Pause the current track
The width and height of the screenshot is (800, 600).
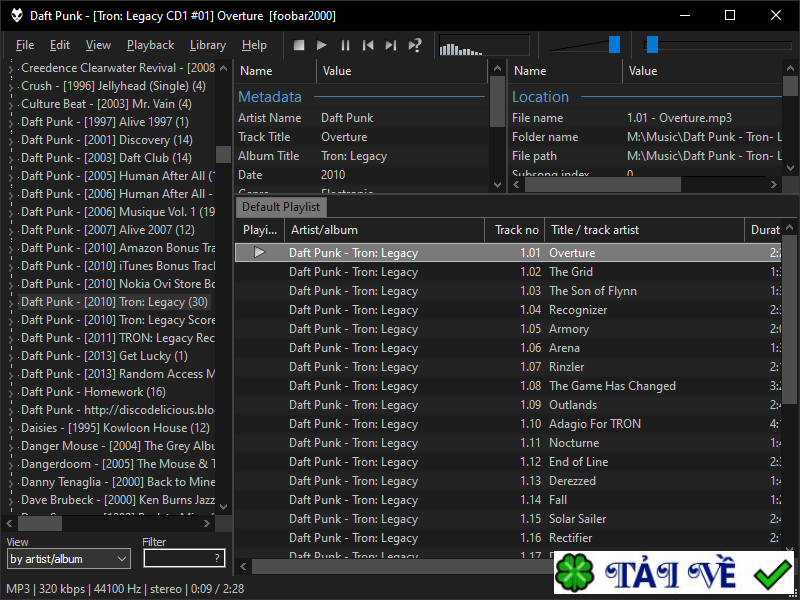(345, 45)
